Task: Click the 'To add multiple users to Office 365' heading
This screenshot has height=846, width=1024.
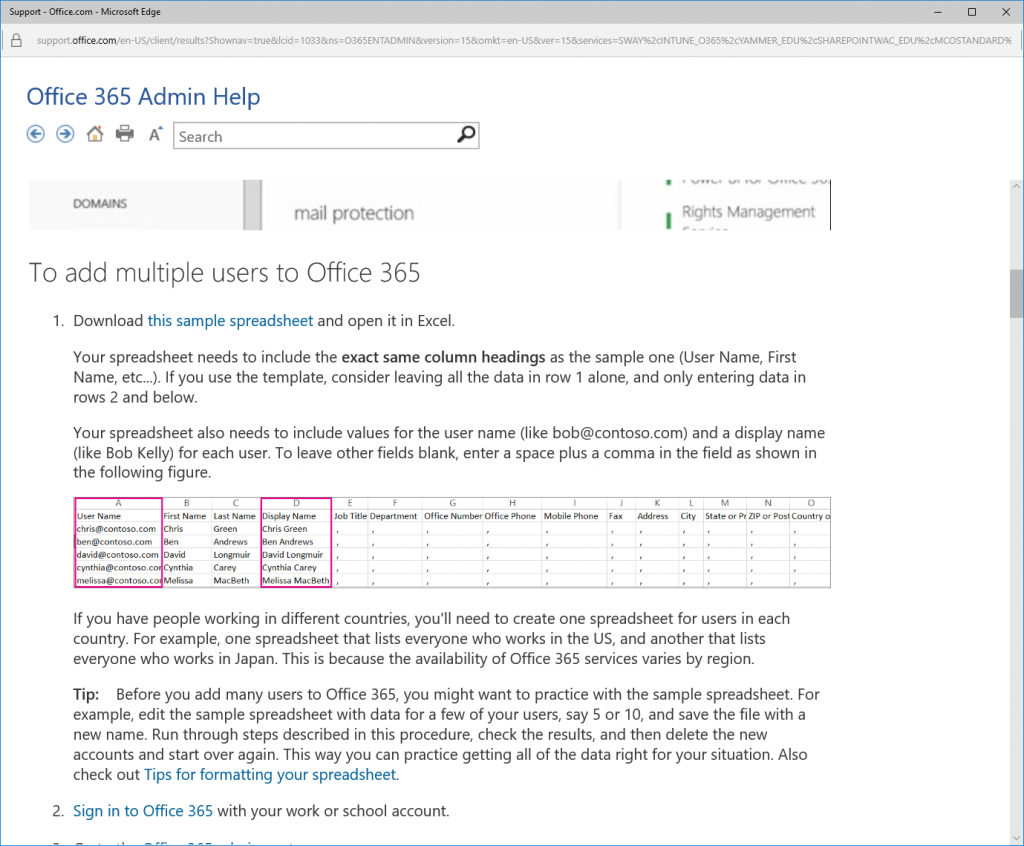Action: click(x=225, y=273)
